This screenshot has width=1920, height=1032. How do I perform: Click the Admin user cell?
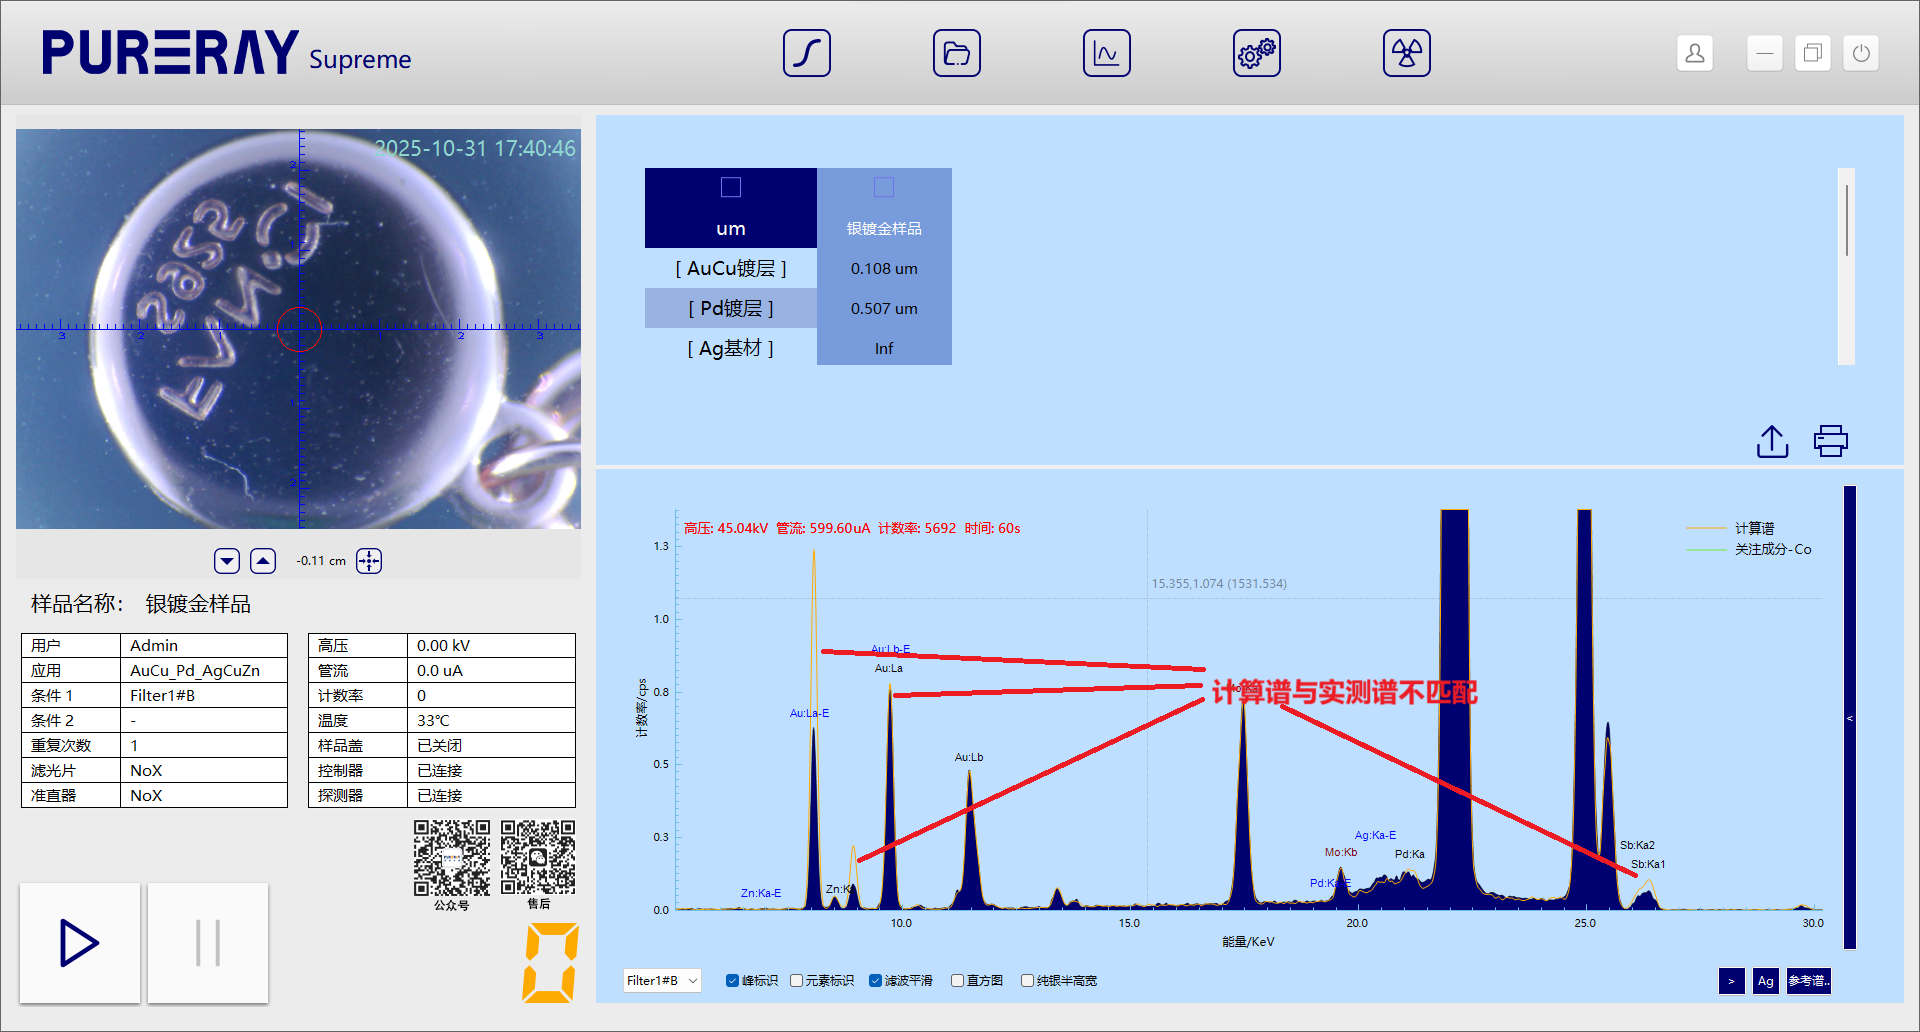tap(204, 645)
